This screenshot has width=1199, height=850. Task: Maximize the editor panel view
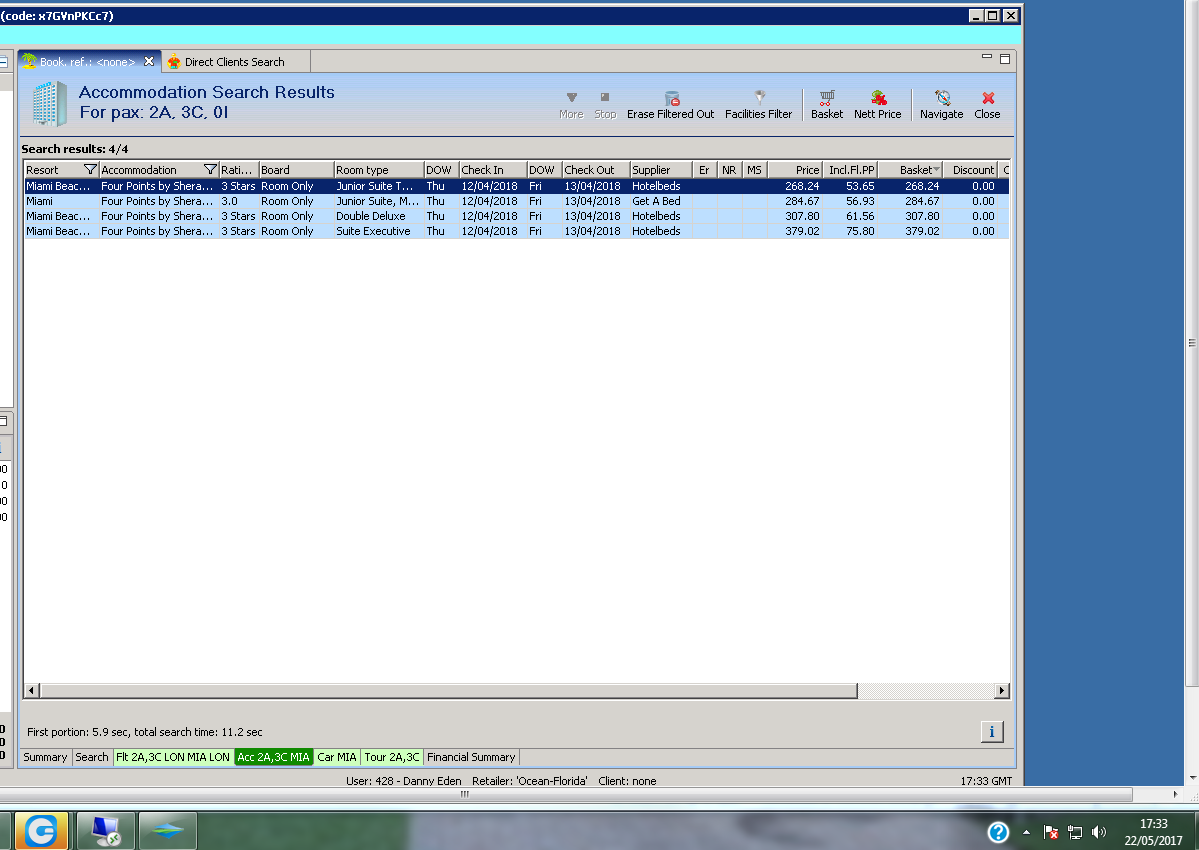pyautogui.click(x=1005, y=59)
